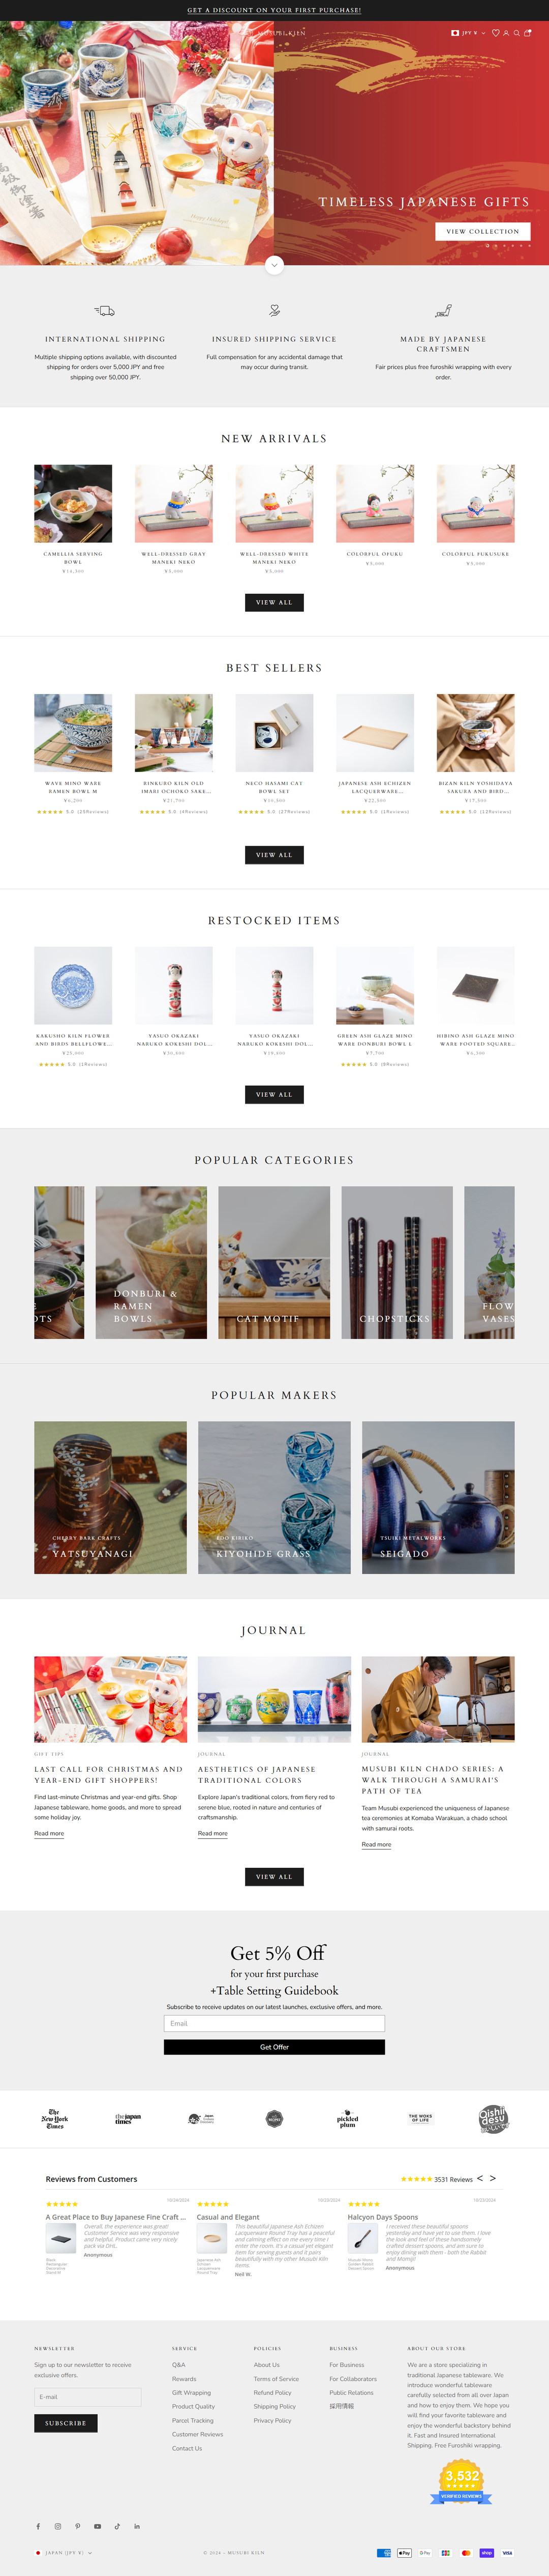Open the Instagram footer icon
549x2576 pixels.
(58, 2526)
